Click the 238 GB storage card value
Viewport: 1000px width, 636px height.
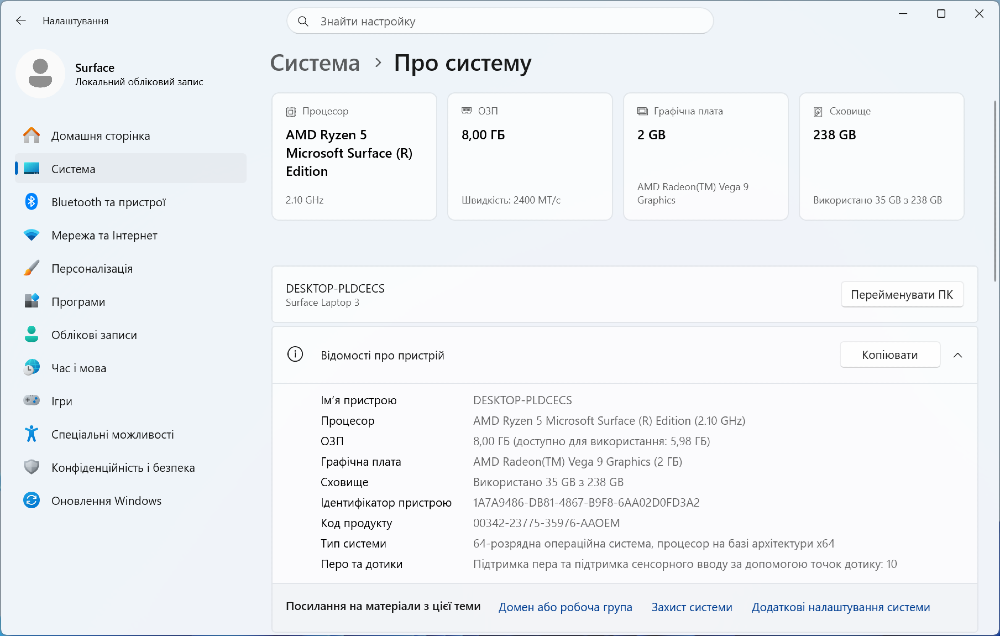pos(834,135)
